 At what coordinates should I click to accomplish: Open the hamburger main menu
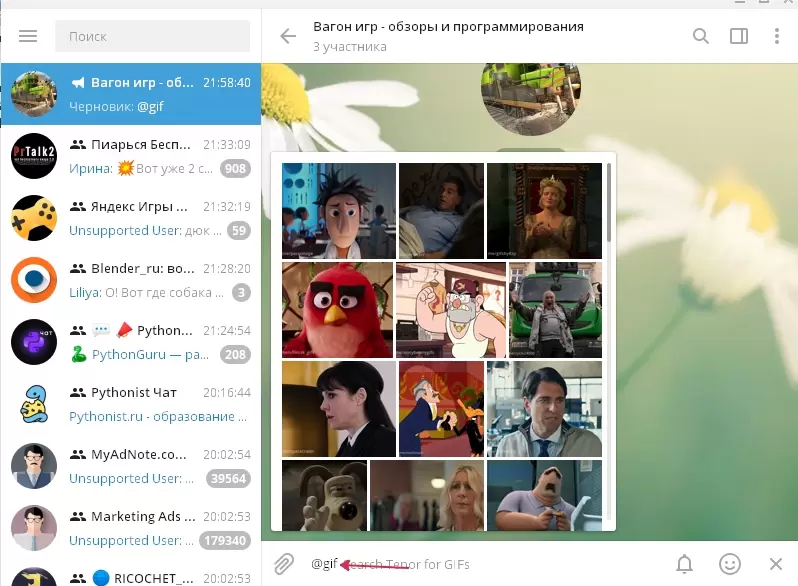coord(28,36)
